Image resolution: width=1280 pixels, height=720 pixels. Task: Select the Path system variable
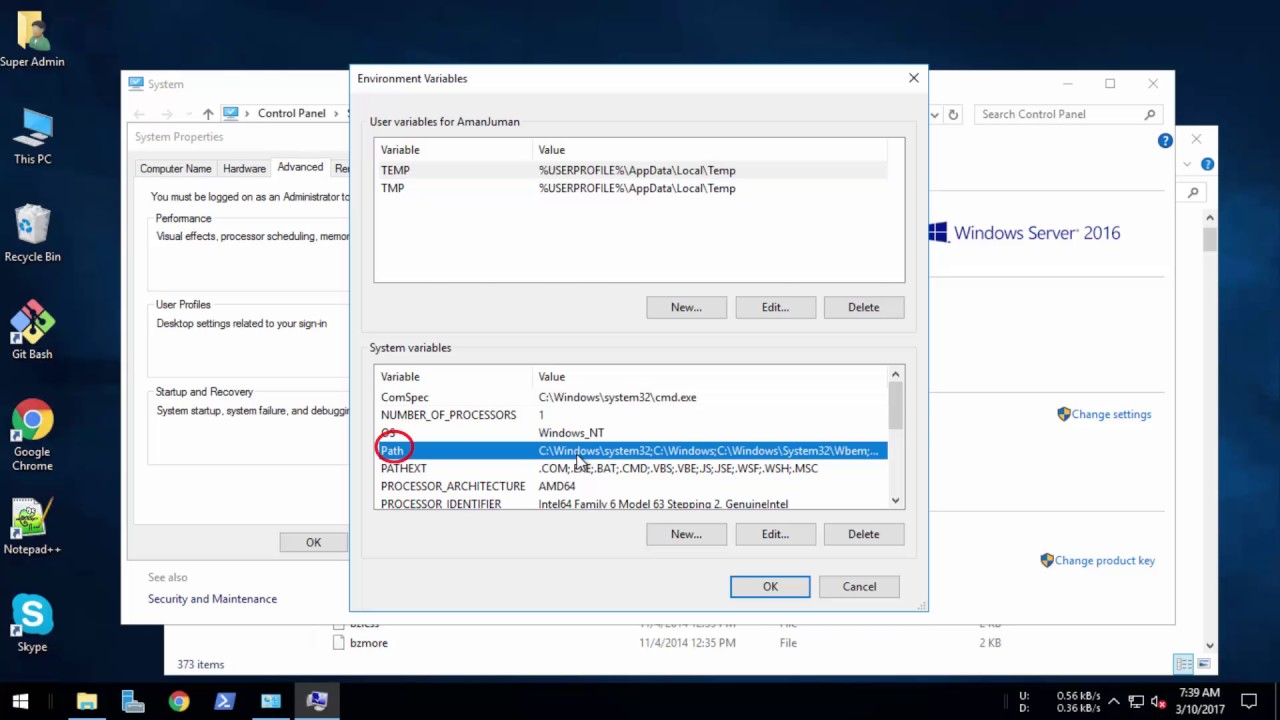point(631,451)
